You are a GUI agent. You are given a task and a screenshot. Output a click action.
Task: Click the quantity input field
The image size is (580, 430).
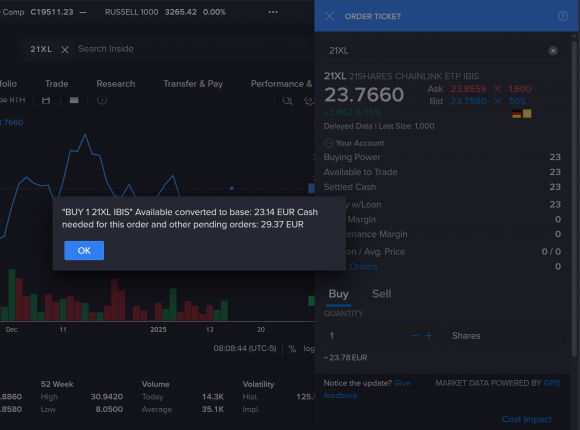[x=367, y=336]
